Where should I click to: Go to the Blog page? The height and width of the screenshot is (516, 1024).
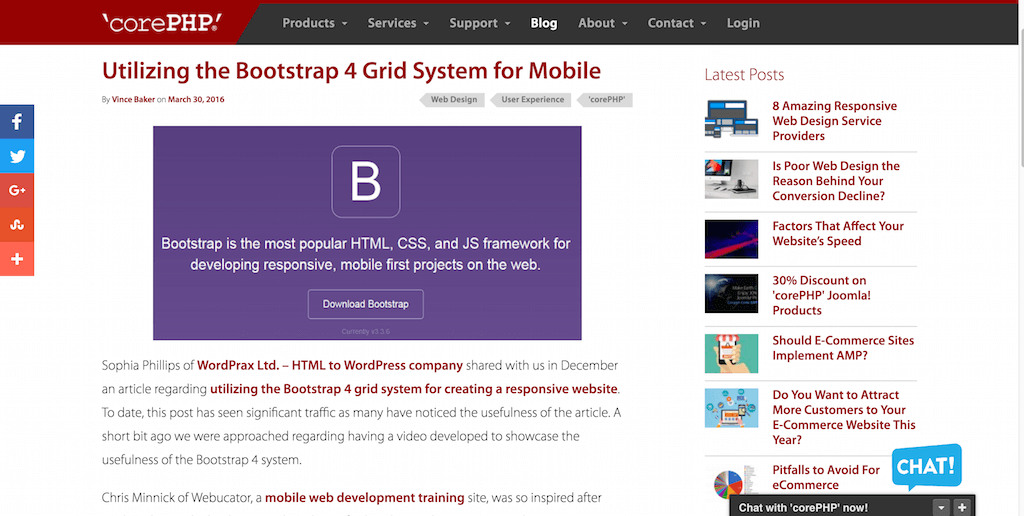click(x=544, y=23)
